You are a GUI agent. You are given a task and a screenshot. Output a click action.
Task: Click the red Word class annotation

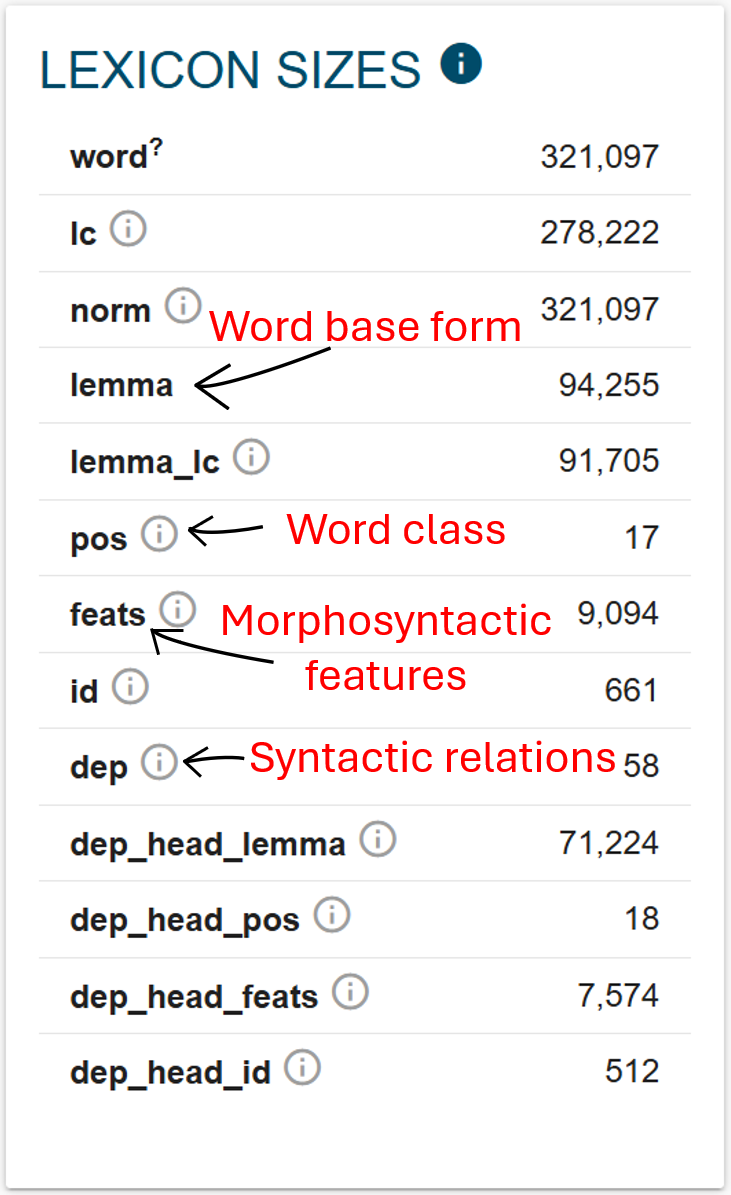[x=396, y=529]
